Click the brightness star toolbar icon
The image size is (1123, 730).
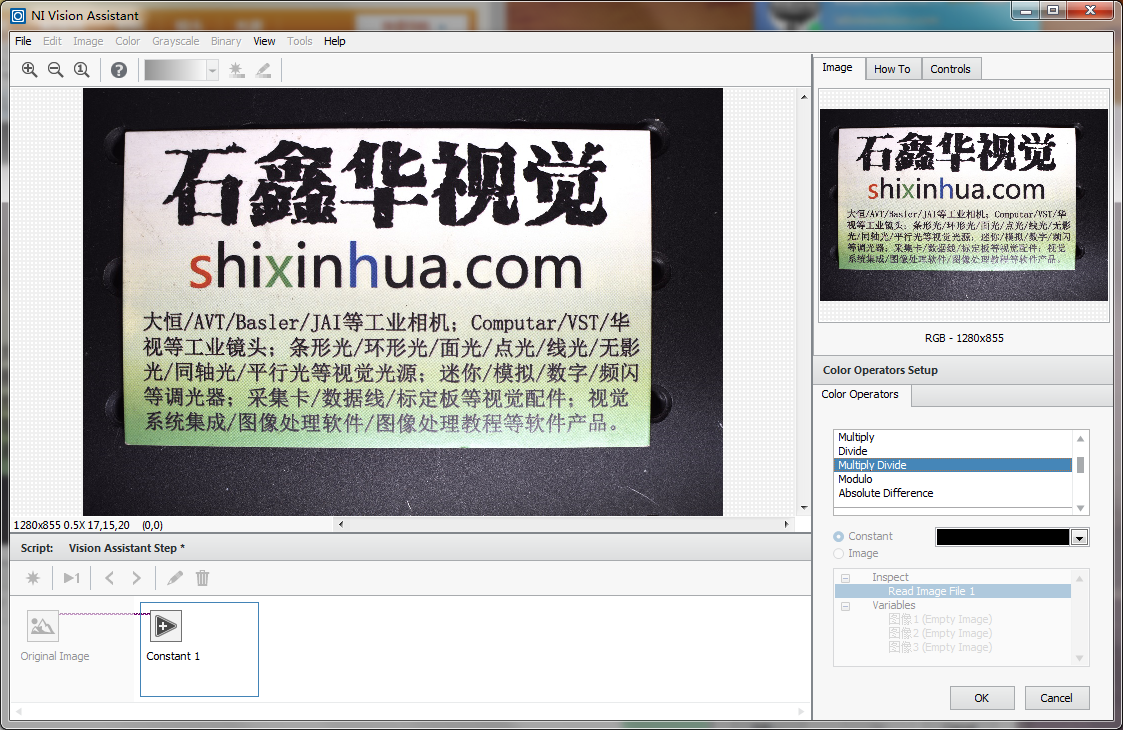coord(236,69)
